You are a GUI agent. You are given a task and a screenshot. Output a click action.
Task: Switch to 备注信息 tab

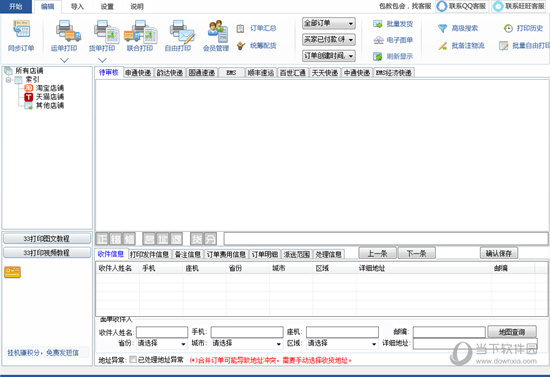188,255
